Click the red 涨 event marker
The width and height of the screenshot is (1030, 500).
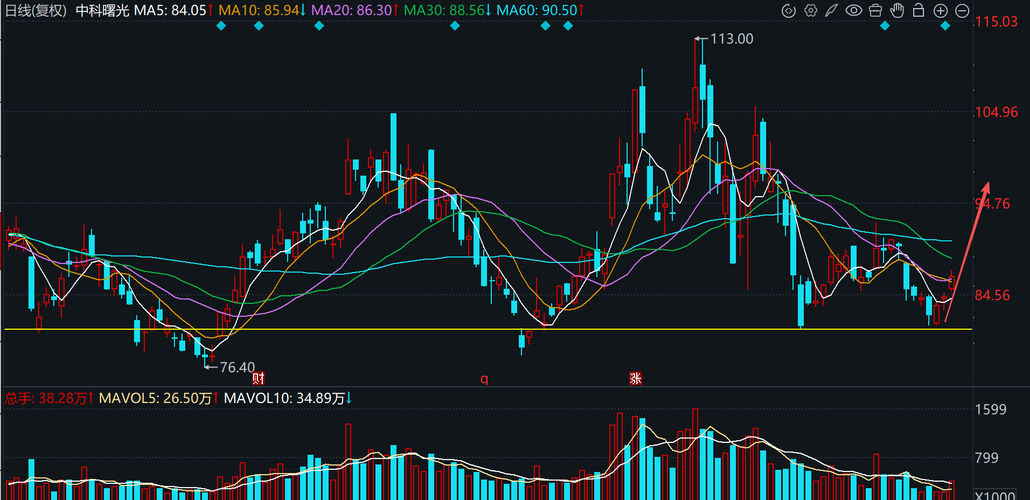635,378
